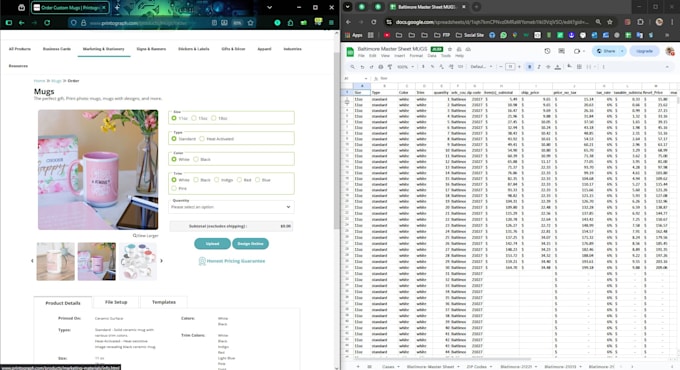
Task: Click the text color icon in Sheets
Action: coord(558,67)
